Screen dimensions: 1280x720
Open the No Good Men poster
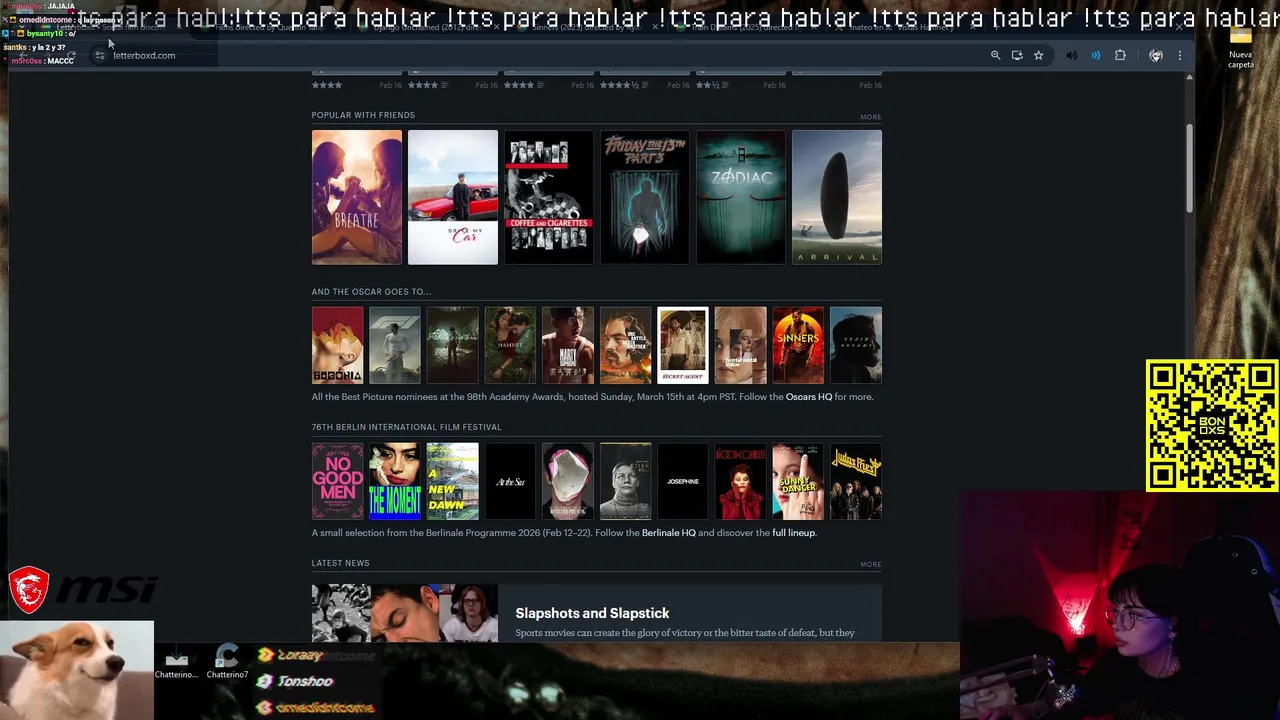(337, 481)
